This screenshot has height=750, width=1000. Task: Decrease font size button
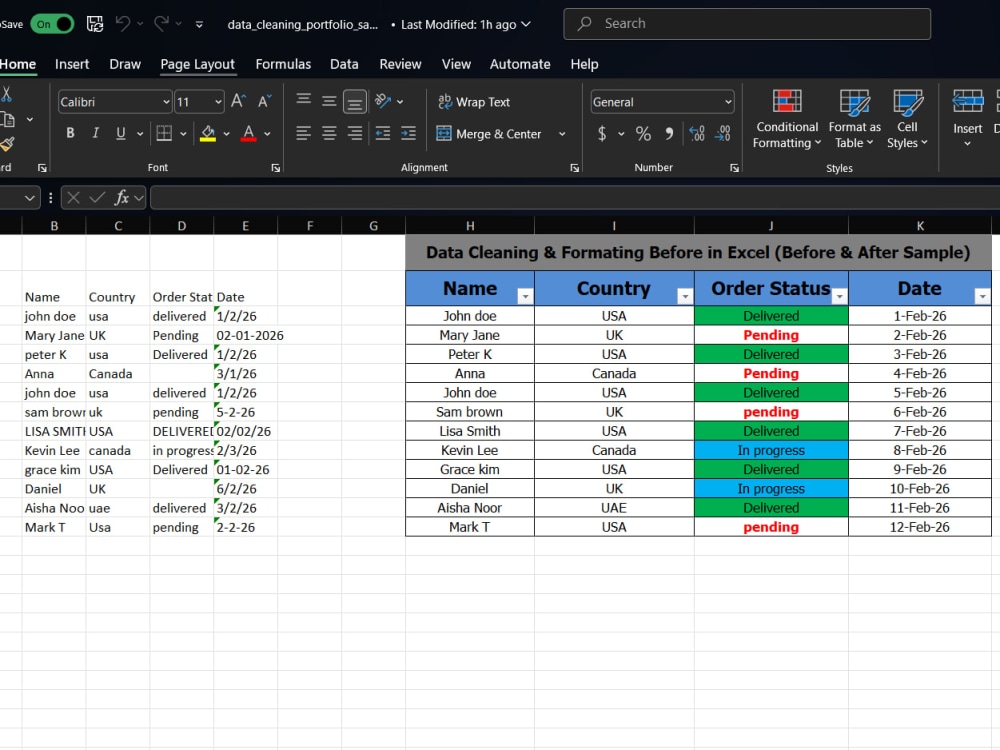264,101
